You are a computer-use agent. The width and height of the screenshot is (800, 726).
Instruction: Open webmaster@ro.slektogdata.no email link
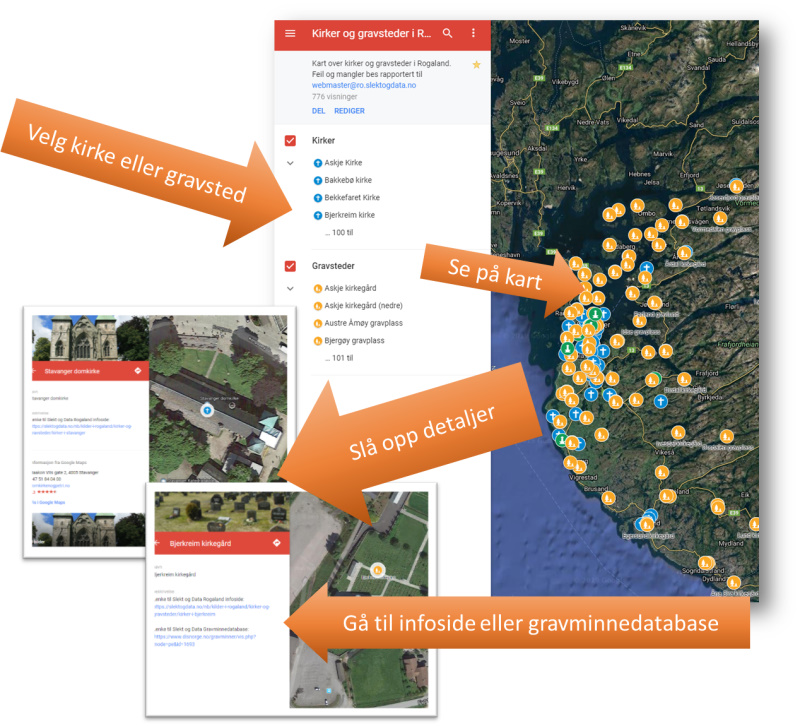click(x=364, y=85)
